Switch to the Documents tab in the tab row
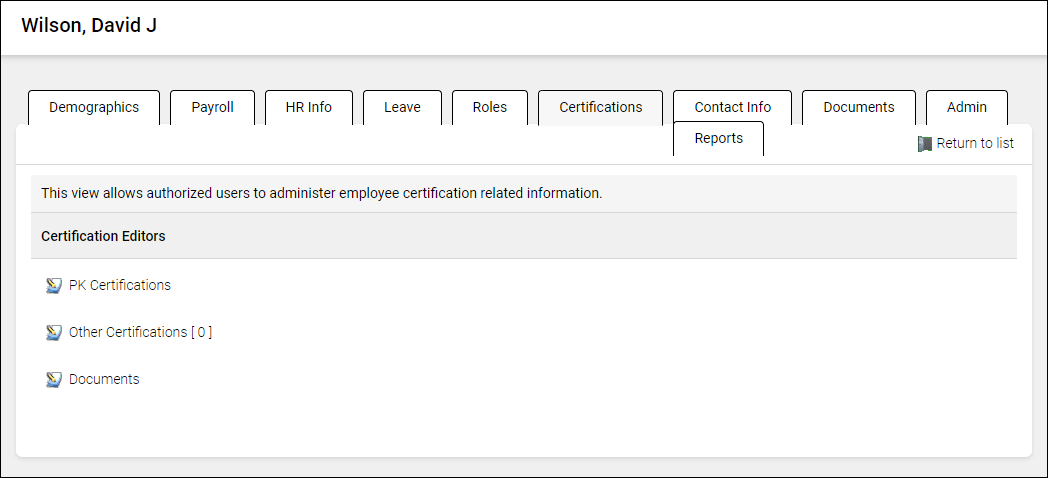The image size is (1048, 478). 859,107
